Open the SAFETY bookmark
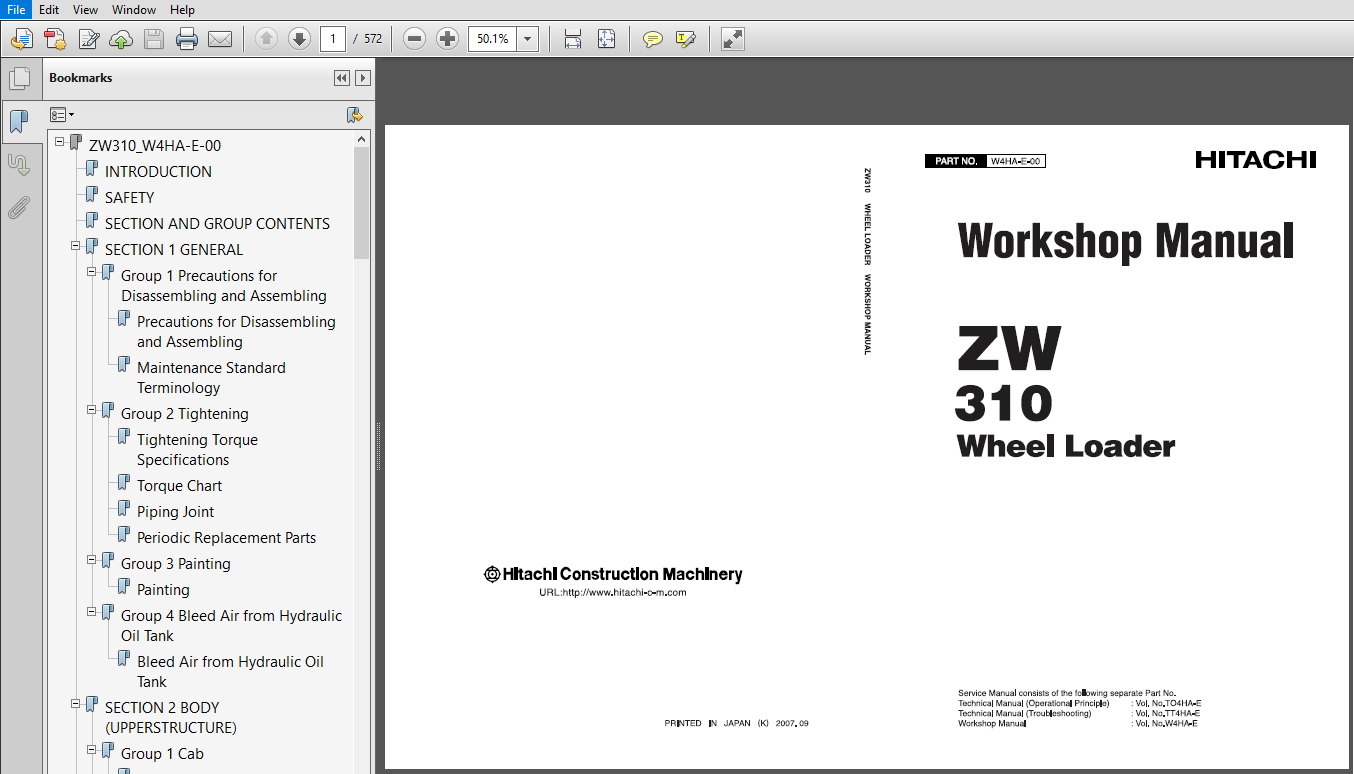 point(130,197)
